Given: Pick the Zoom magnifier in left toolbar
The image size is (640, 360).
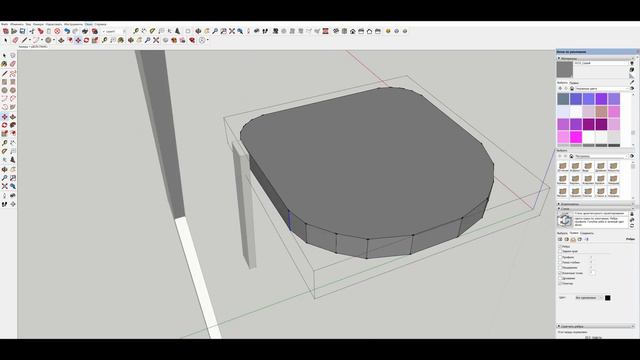Looking at the screenshot, I should (4, 178).
